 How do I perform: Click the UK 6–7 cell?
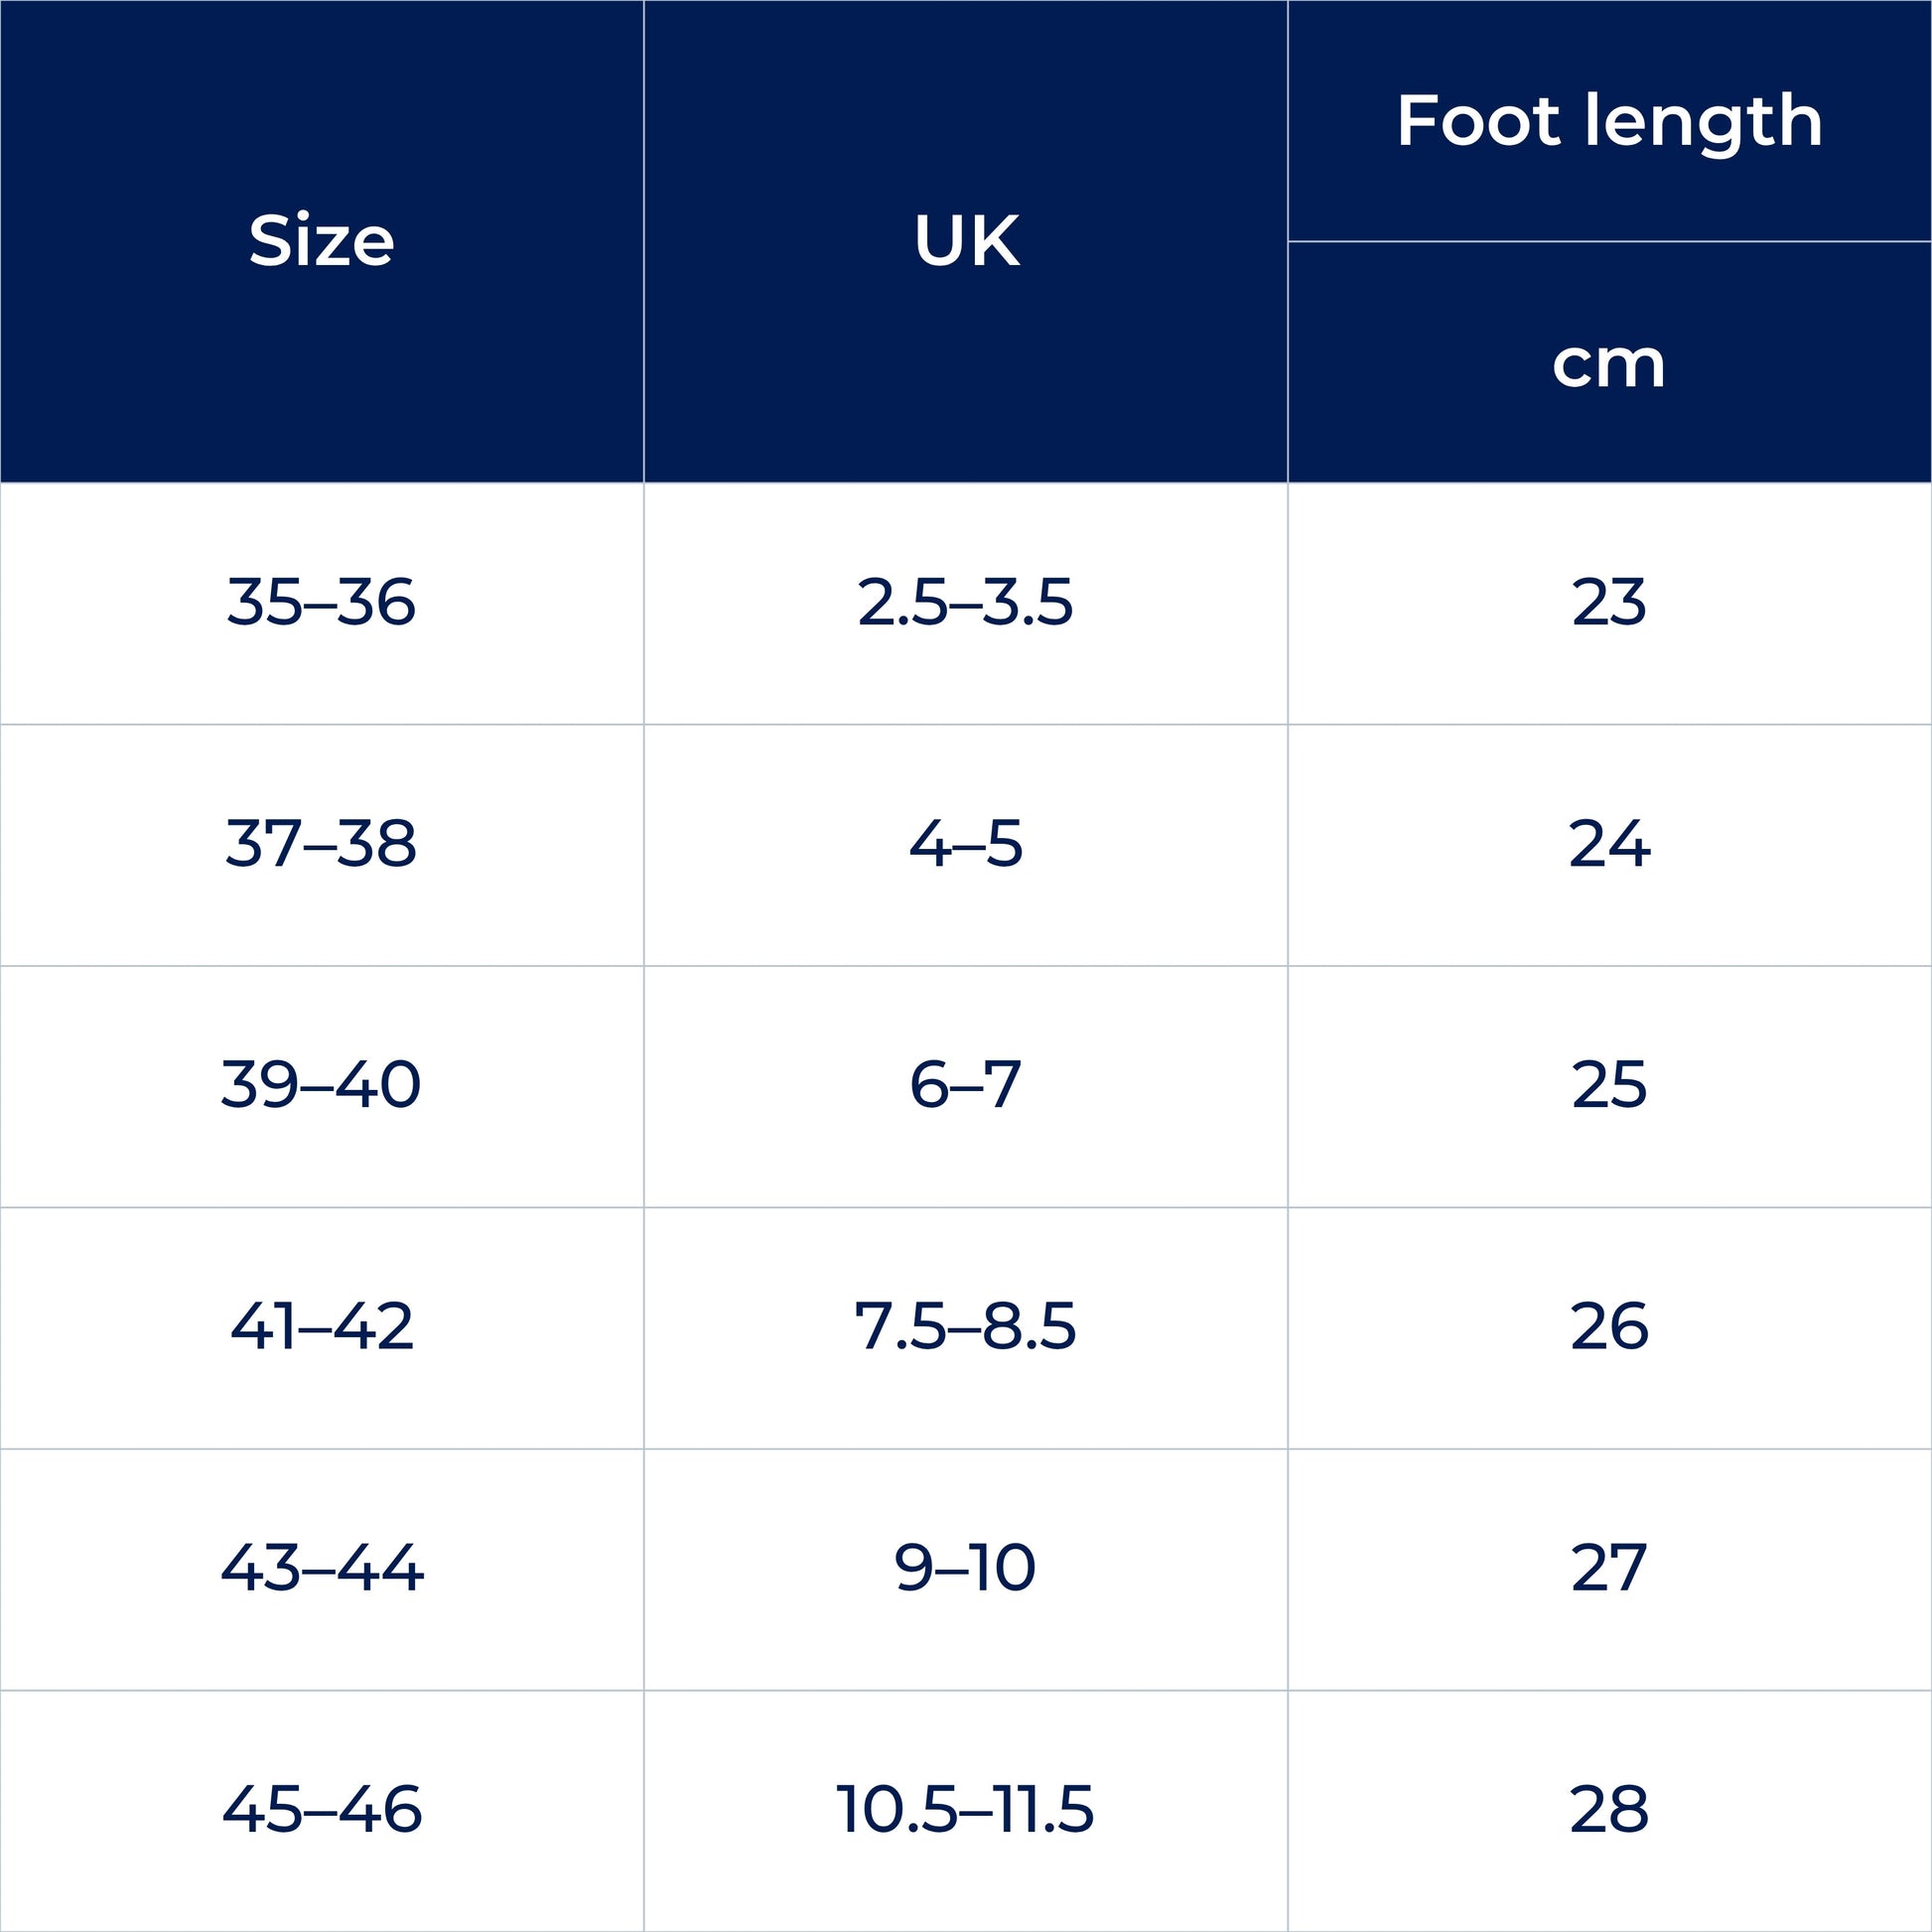(x=966, y=1085)
